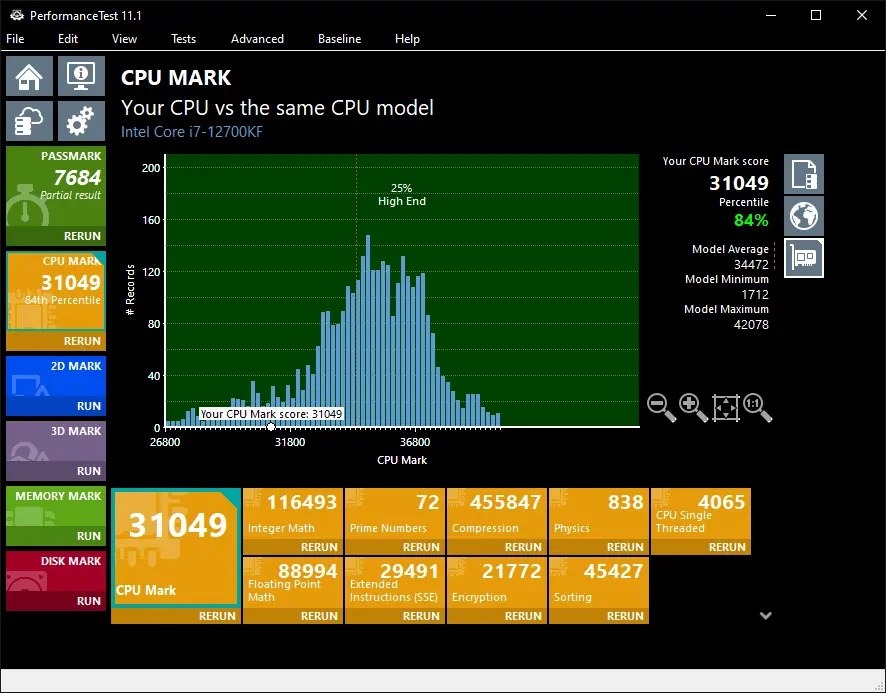Click the '25% High End' chart label

[402, 194]
